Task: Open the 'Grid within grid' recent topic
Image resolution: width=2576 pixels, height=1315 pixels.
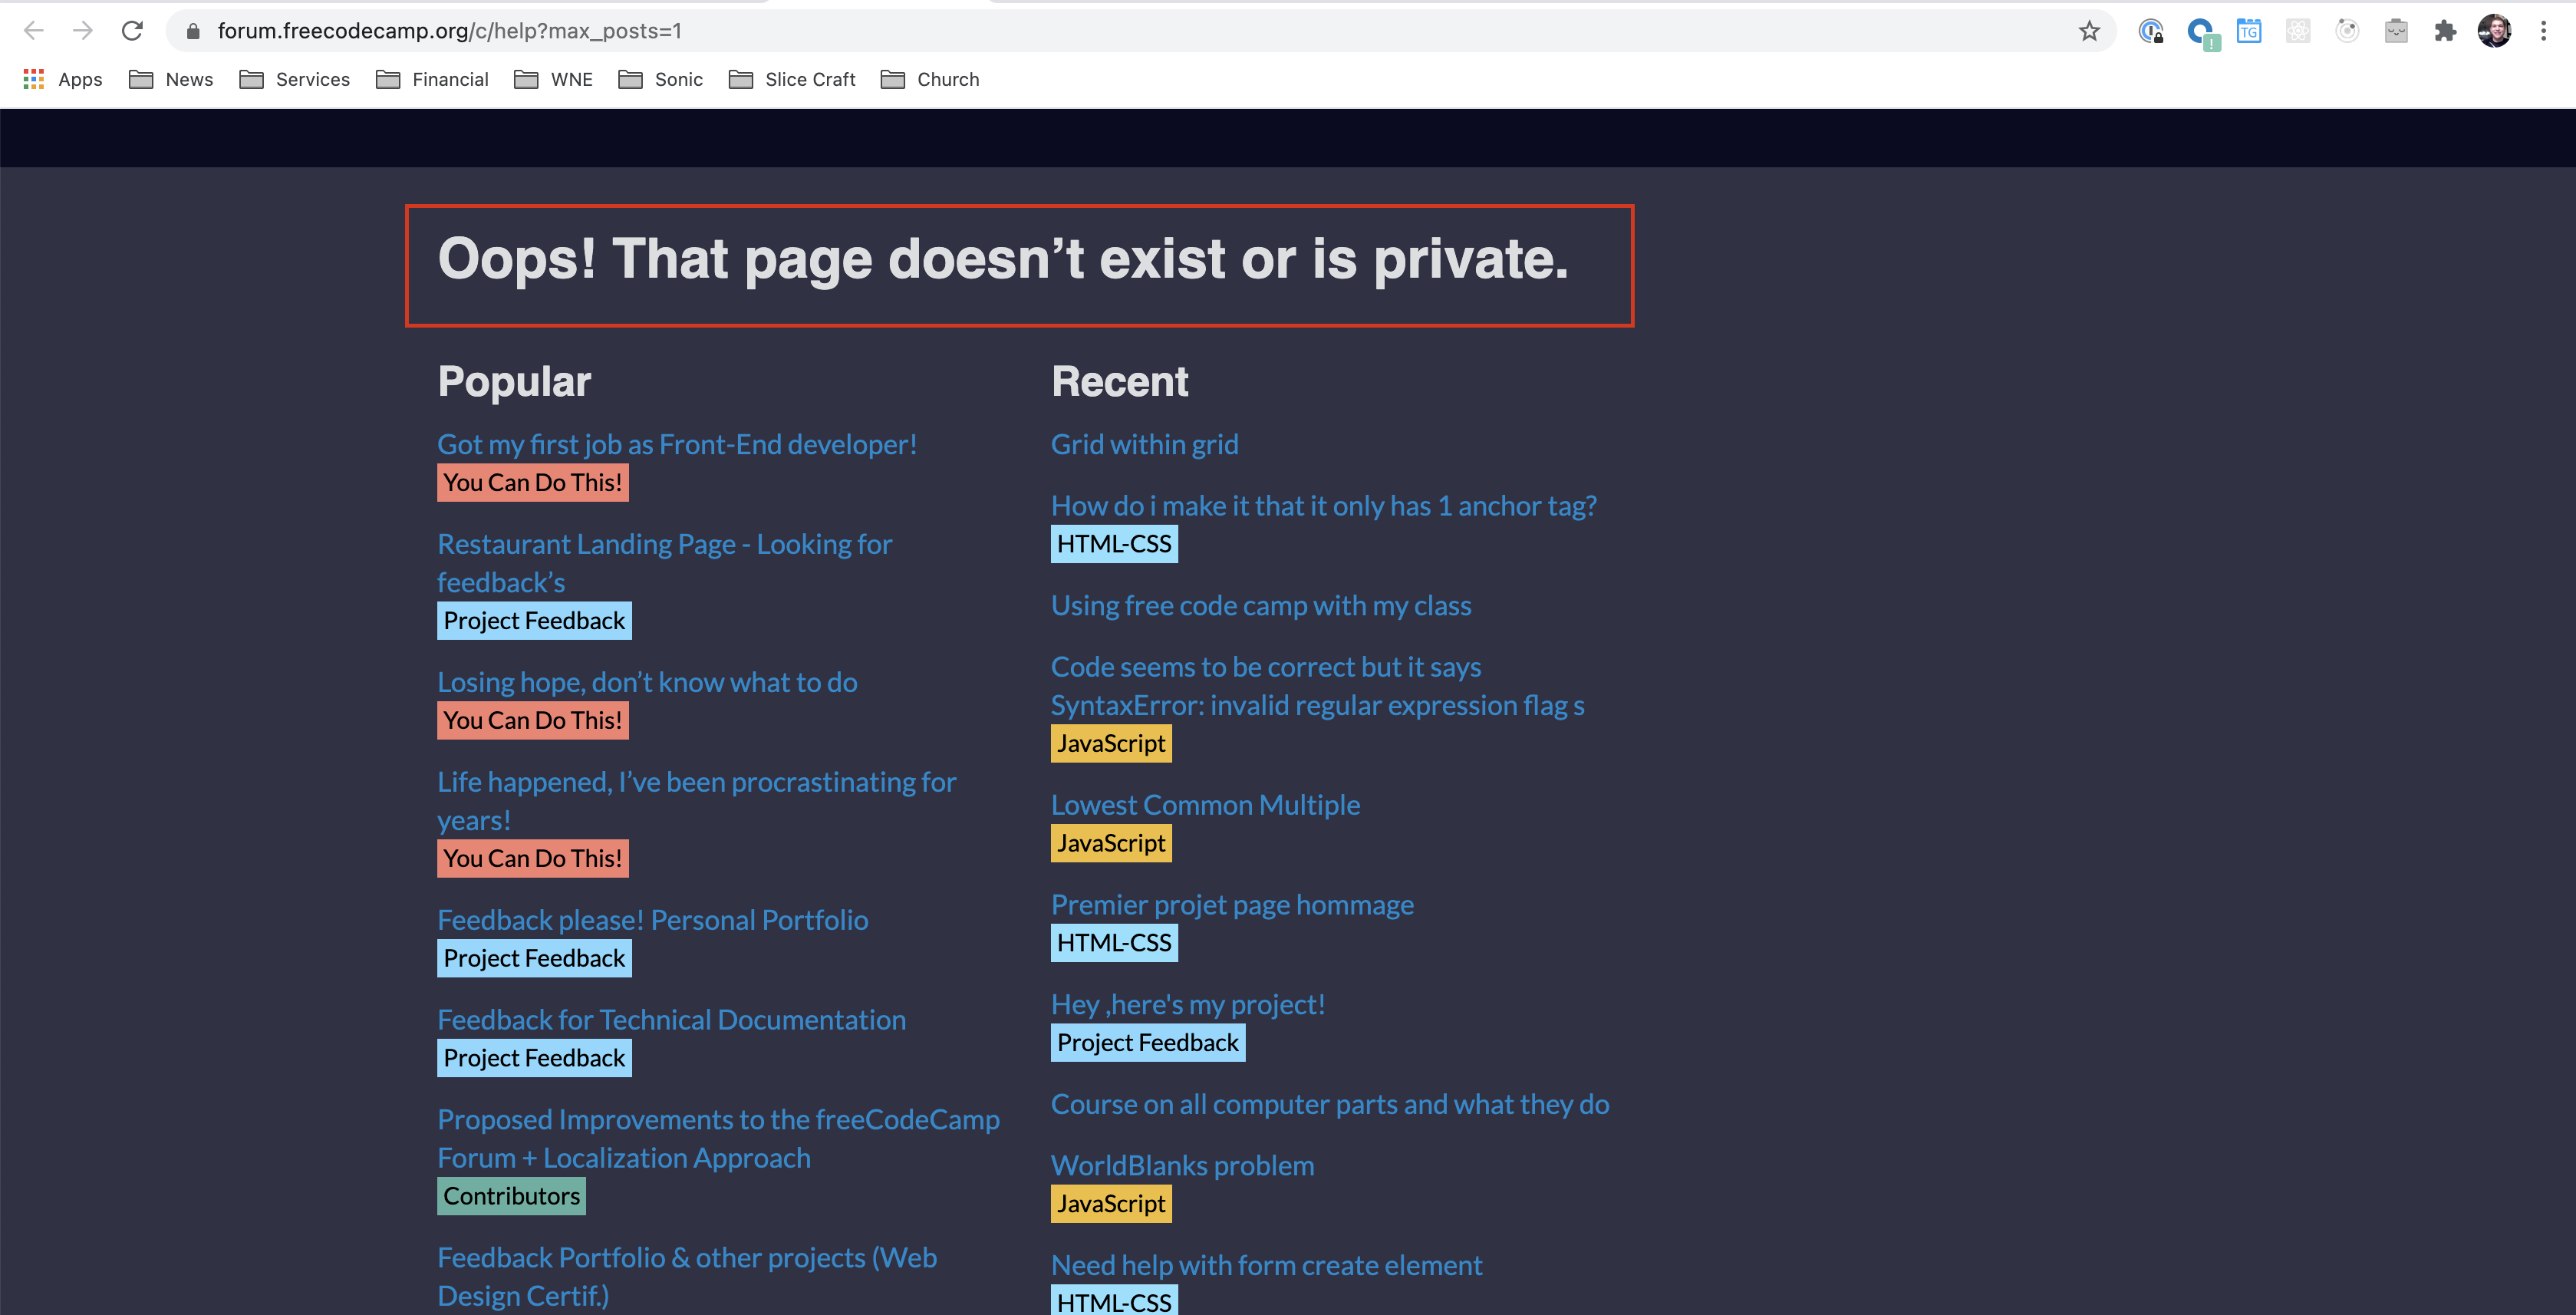Action: [x=1144, y=444]
